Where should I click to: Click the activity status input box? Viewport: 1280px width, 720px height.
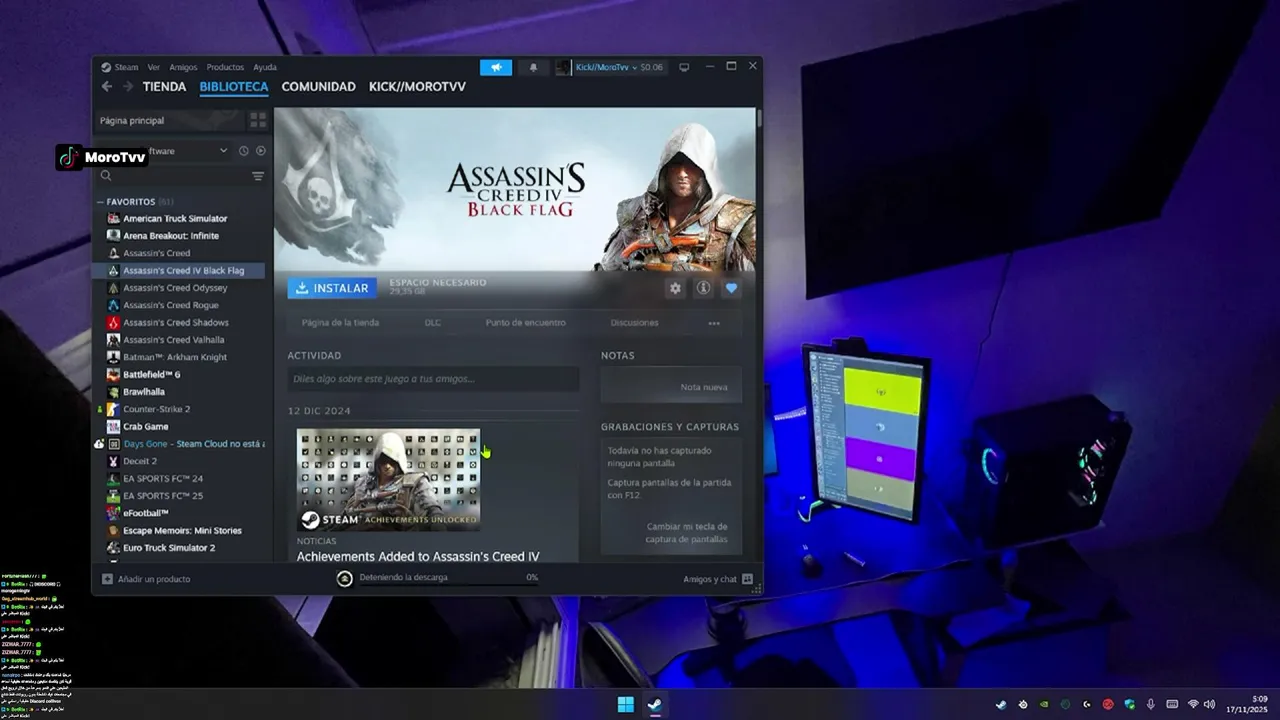tap(433, 379)
